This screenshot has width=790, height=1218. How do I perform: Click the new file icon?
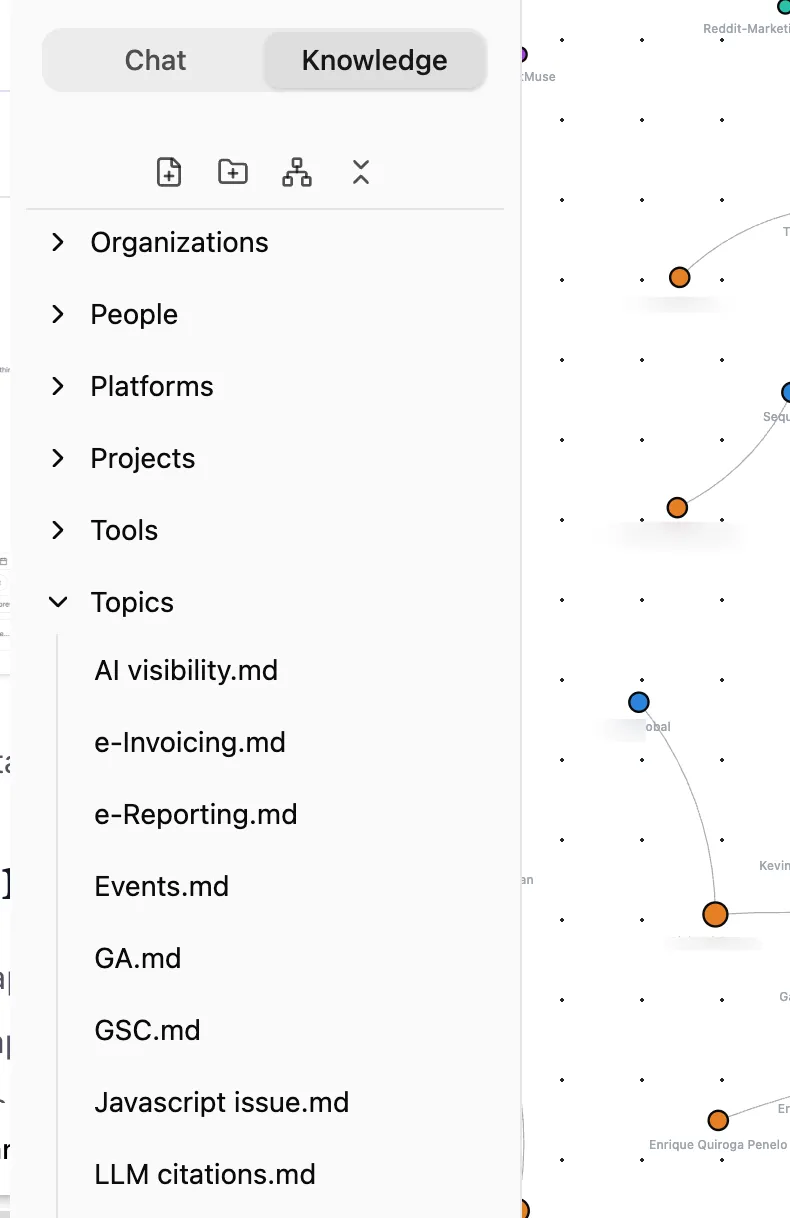point(170,172)
